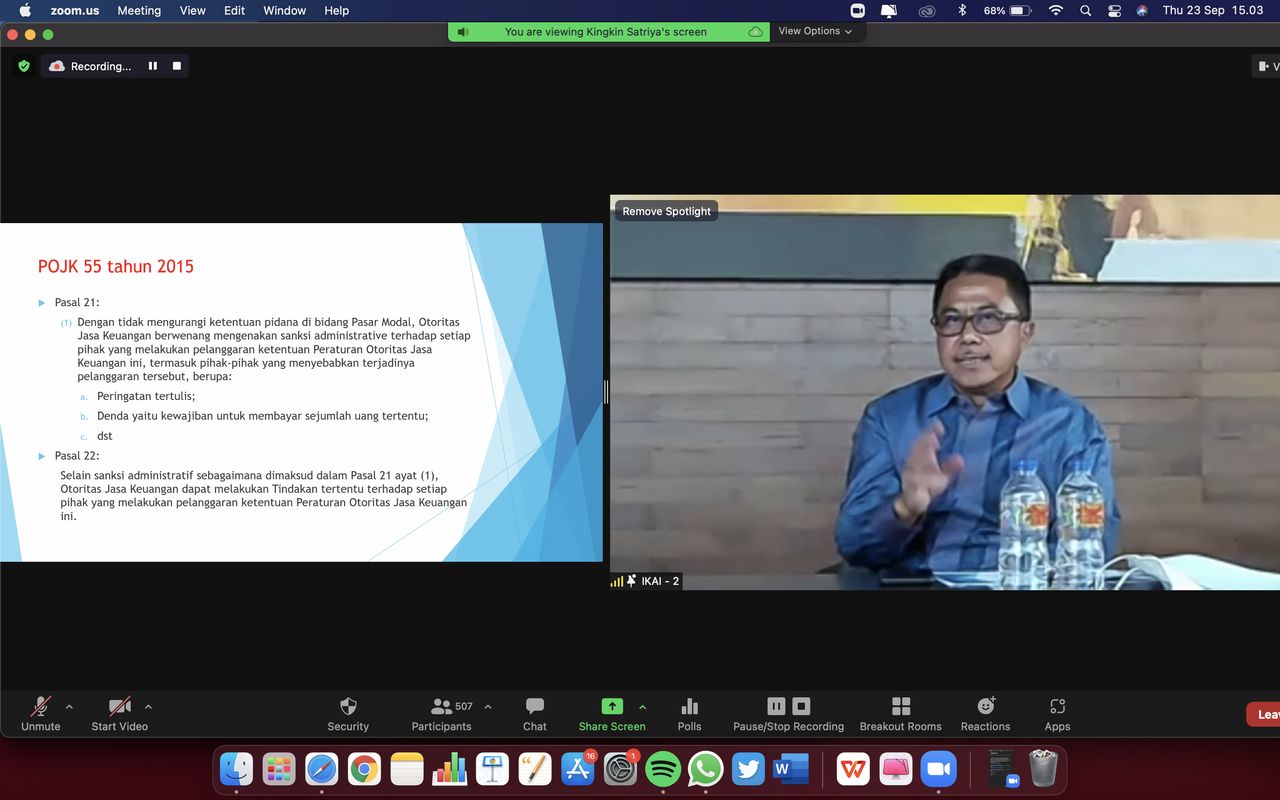Click the Kingkin Satriya screen-sharing banner
This screenshot has width=1280, height=800.
pyautogui.click(x=606, y=32)
